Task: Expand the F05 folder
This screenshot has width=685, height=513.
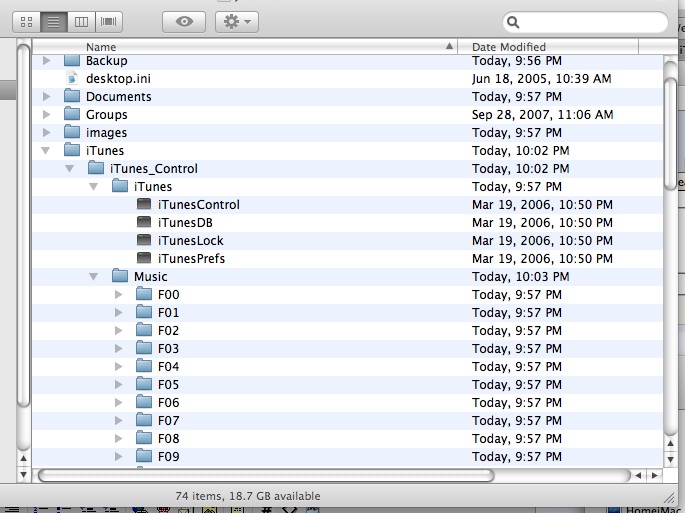Action: tap(118, 385)
